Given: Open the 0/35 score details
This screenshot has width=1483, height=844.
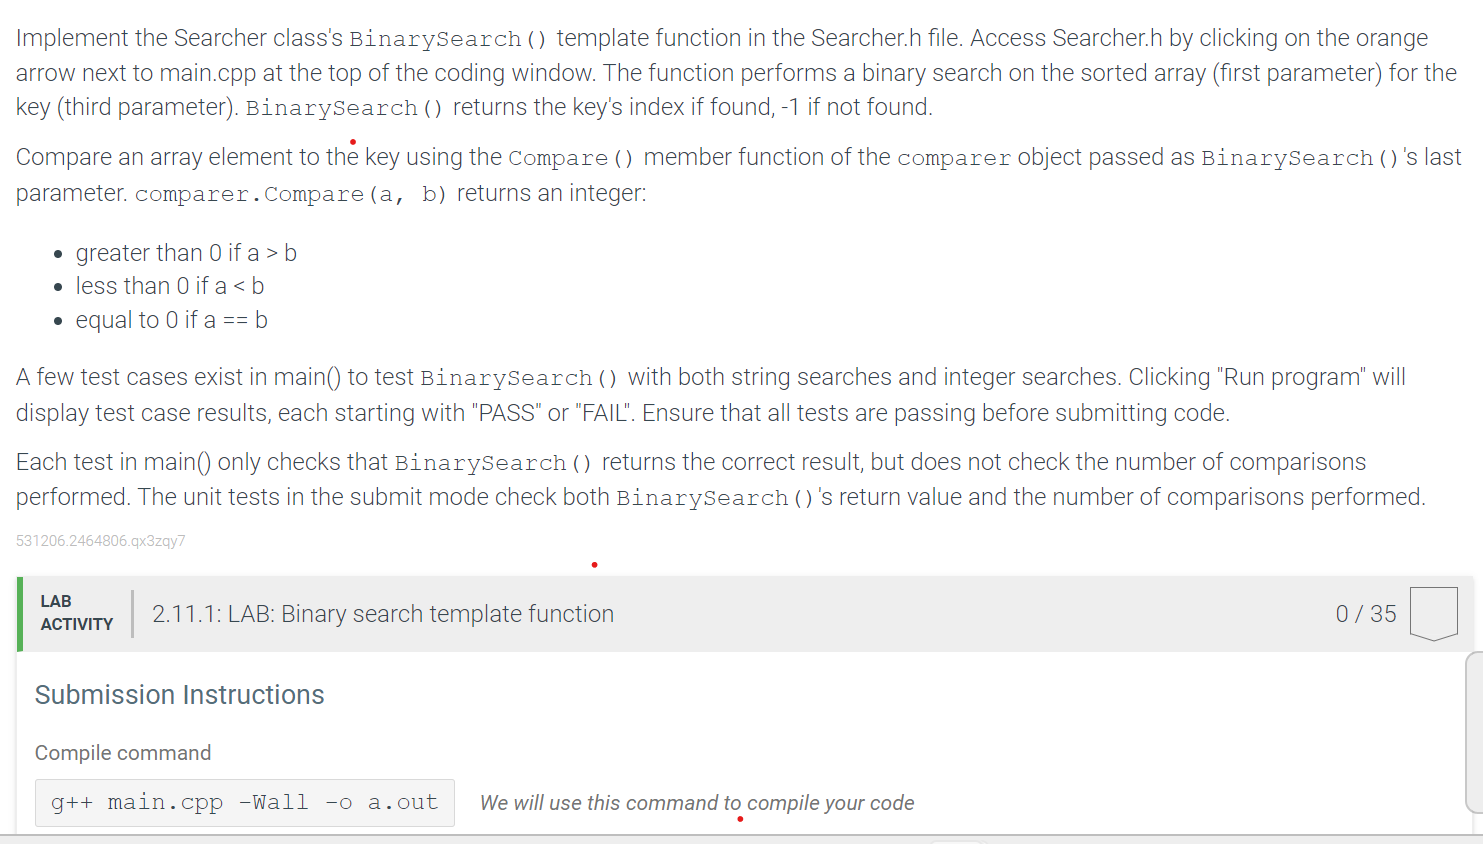Looking at the screenshot, I should tap(1366, 613).
